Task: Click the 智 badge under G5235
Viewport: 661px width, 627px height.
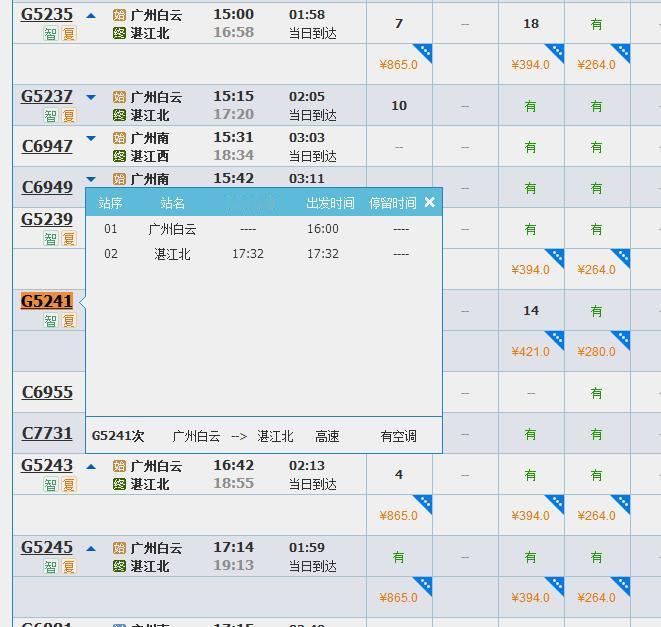Action: tap(51, 34)
